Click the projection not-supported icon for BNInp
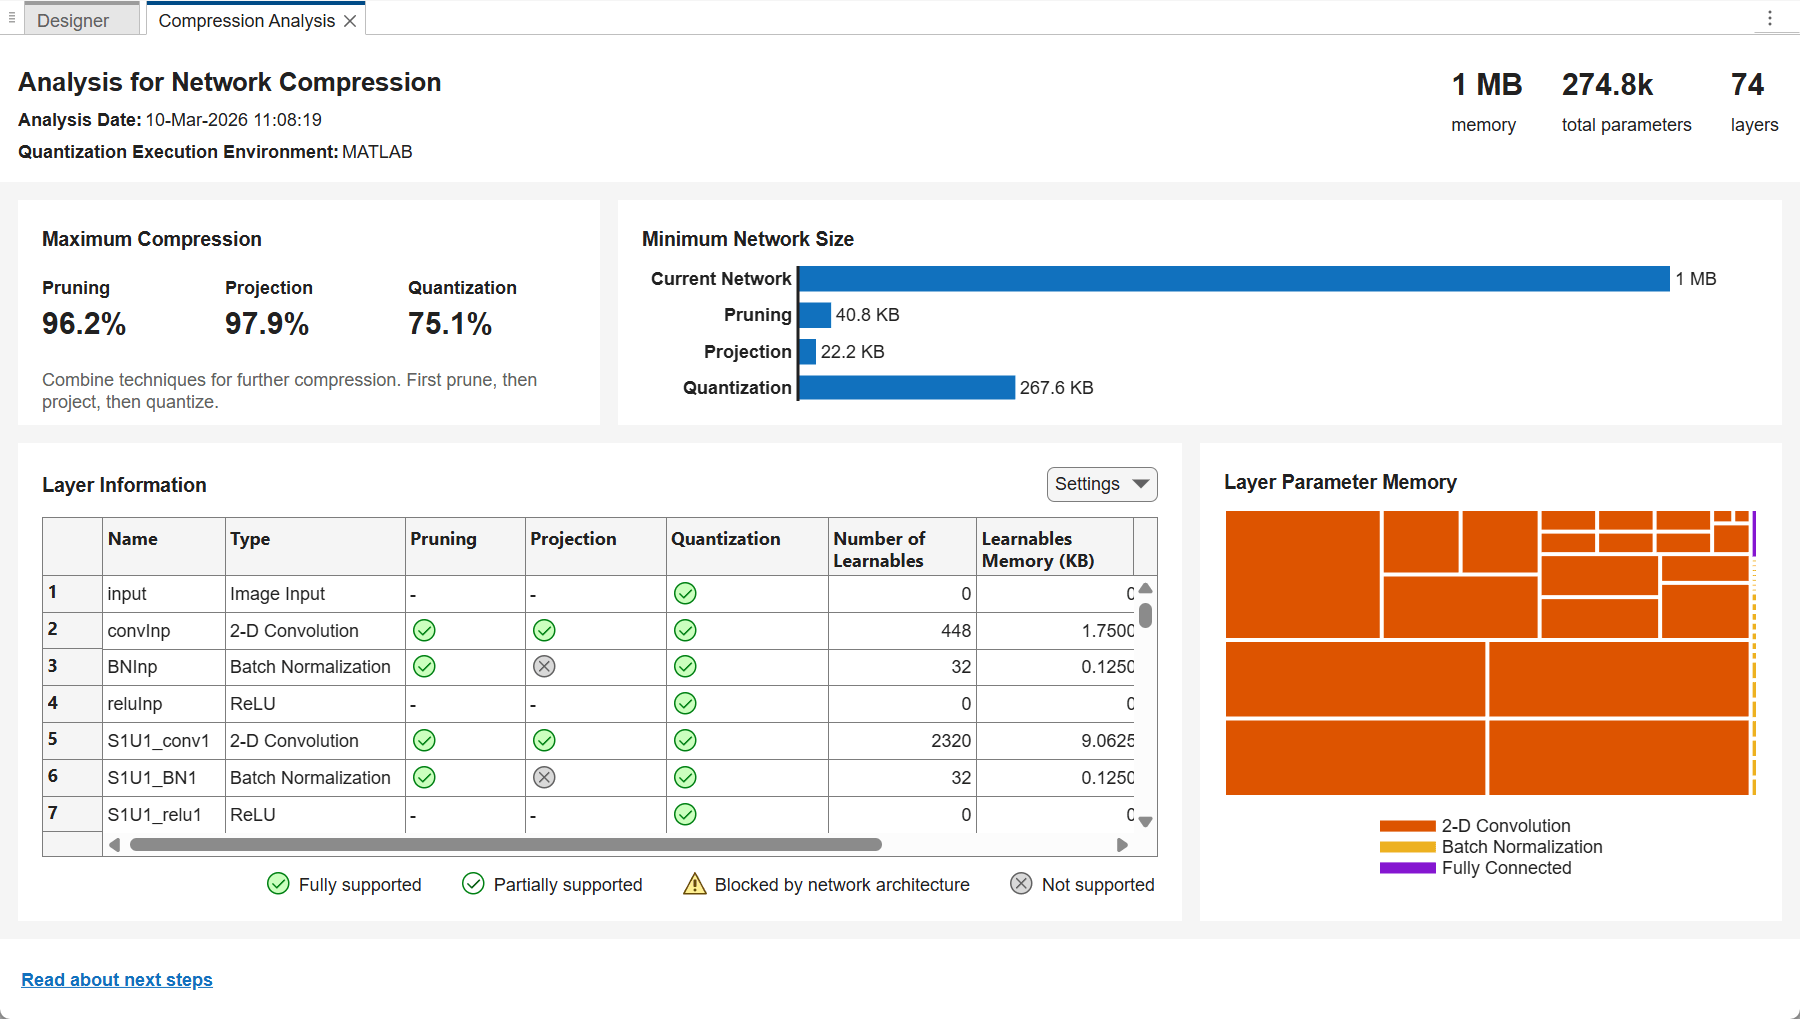 click(544, 667)
